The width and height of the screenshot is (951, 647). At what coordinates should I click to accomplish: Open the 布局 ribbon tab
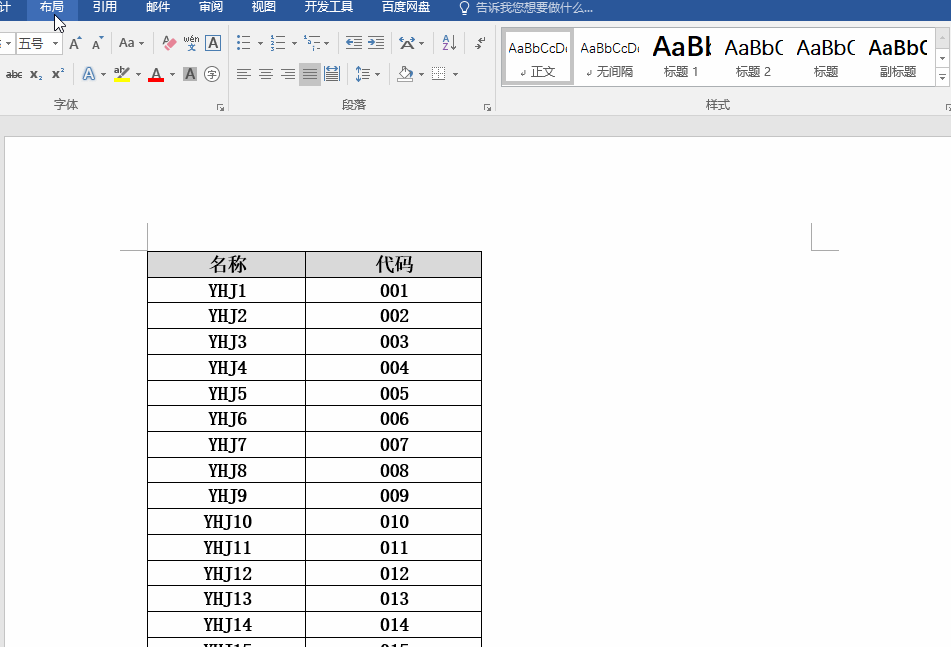[x=52, y=7]
